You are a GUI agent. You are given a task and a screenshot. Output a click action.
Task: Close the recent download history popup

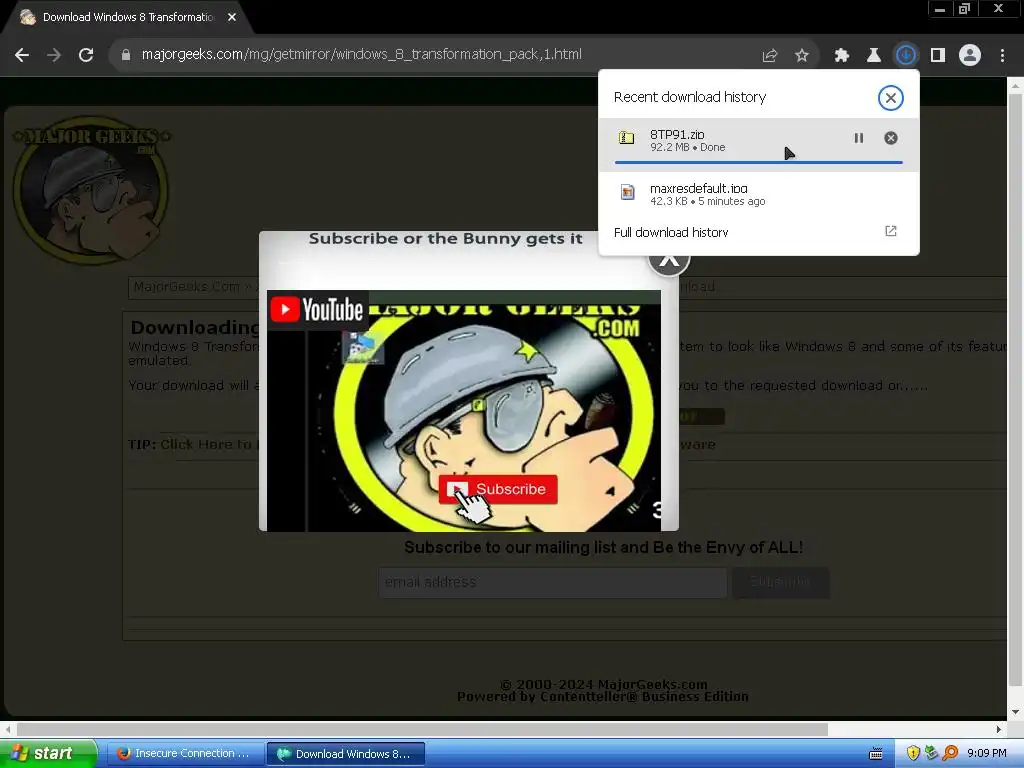point(890,98)
